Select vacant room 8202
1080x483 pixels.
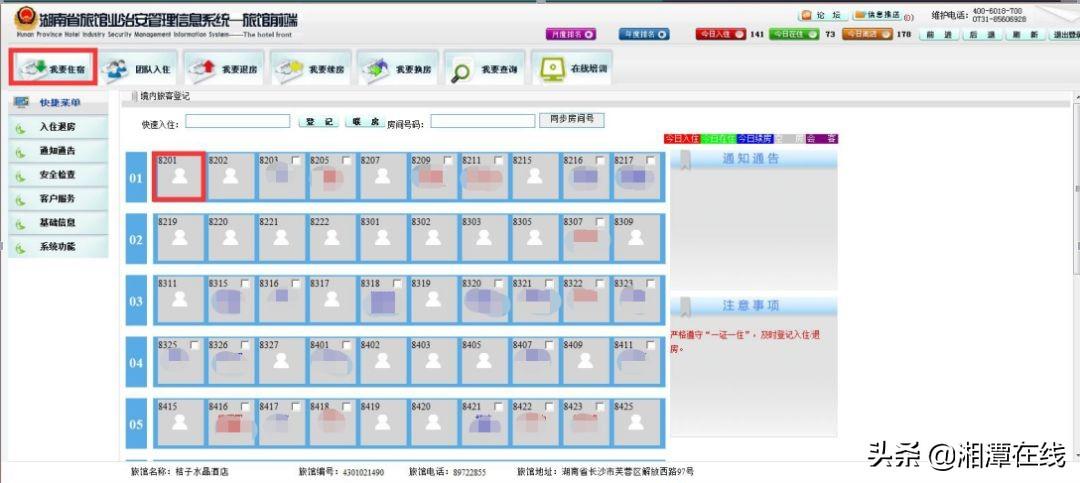pos(230,176)
